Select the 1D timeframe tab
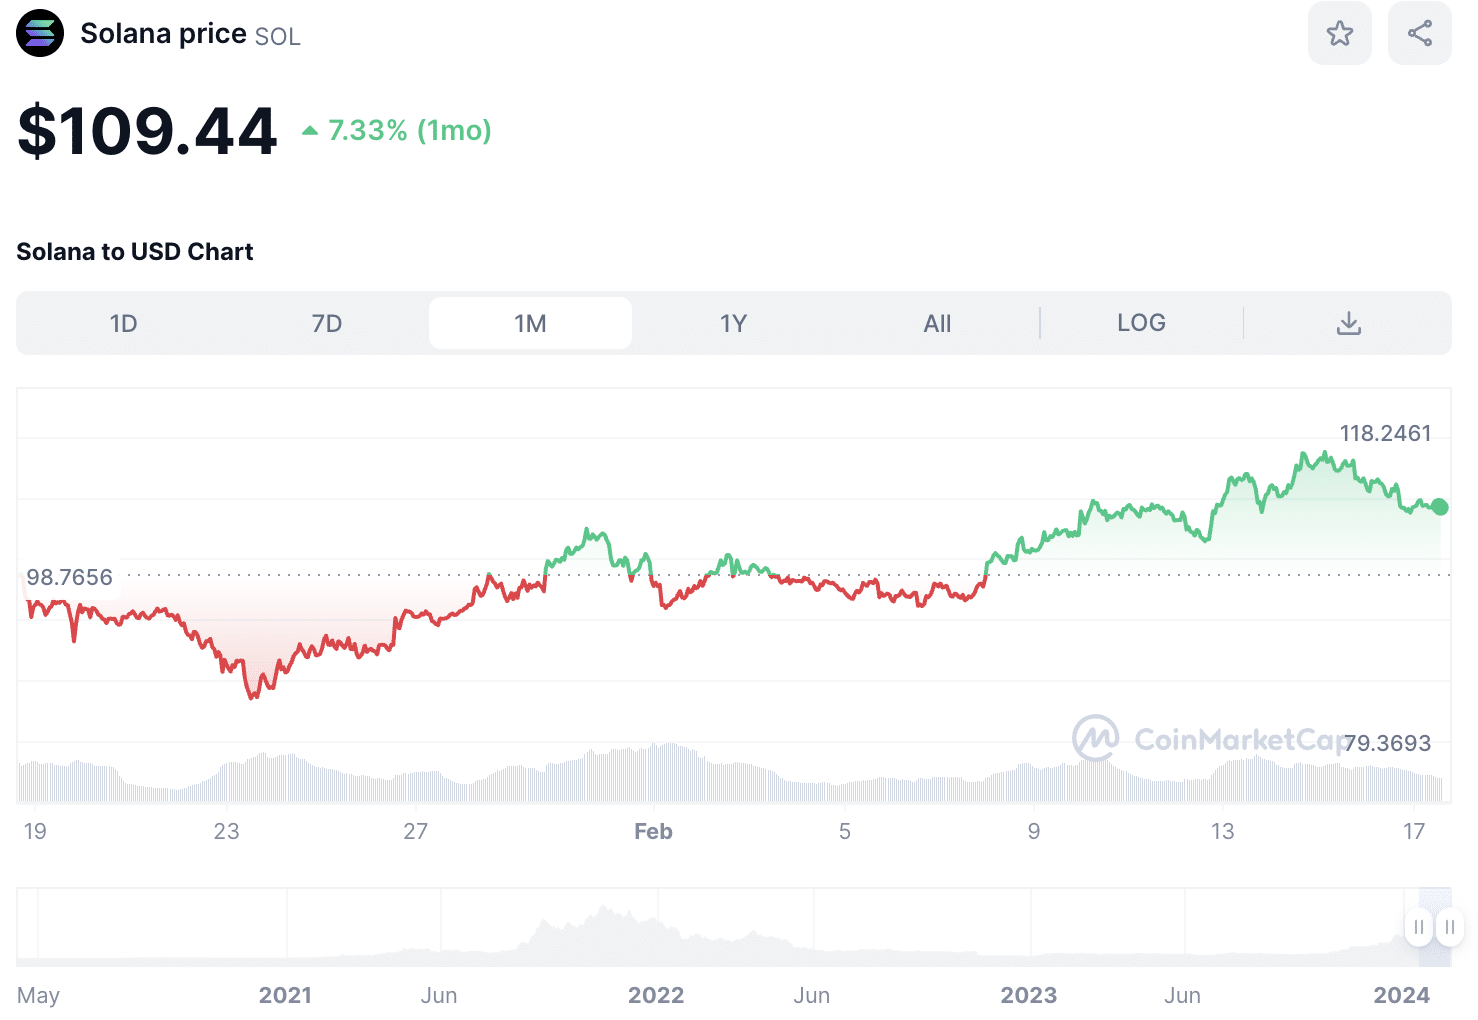Screen dimensions: 1478x1020 pos(123,323)
